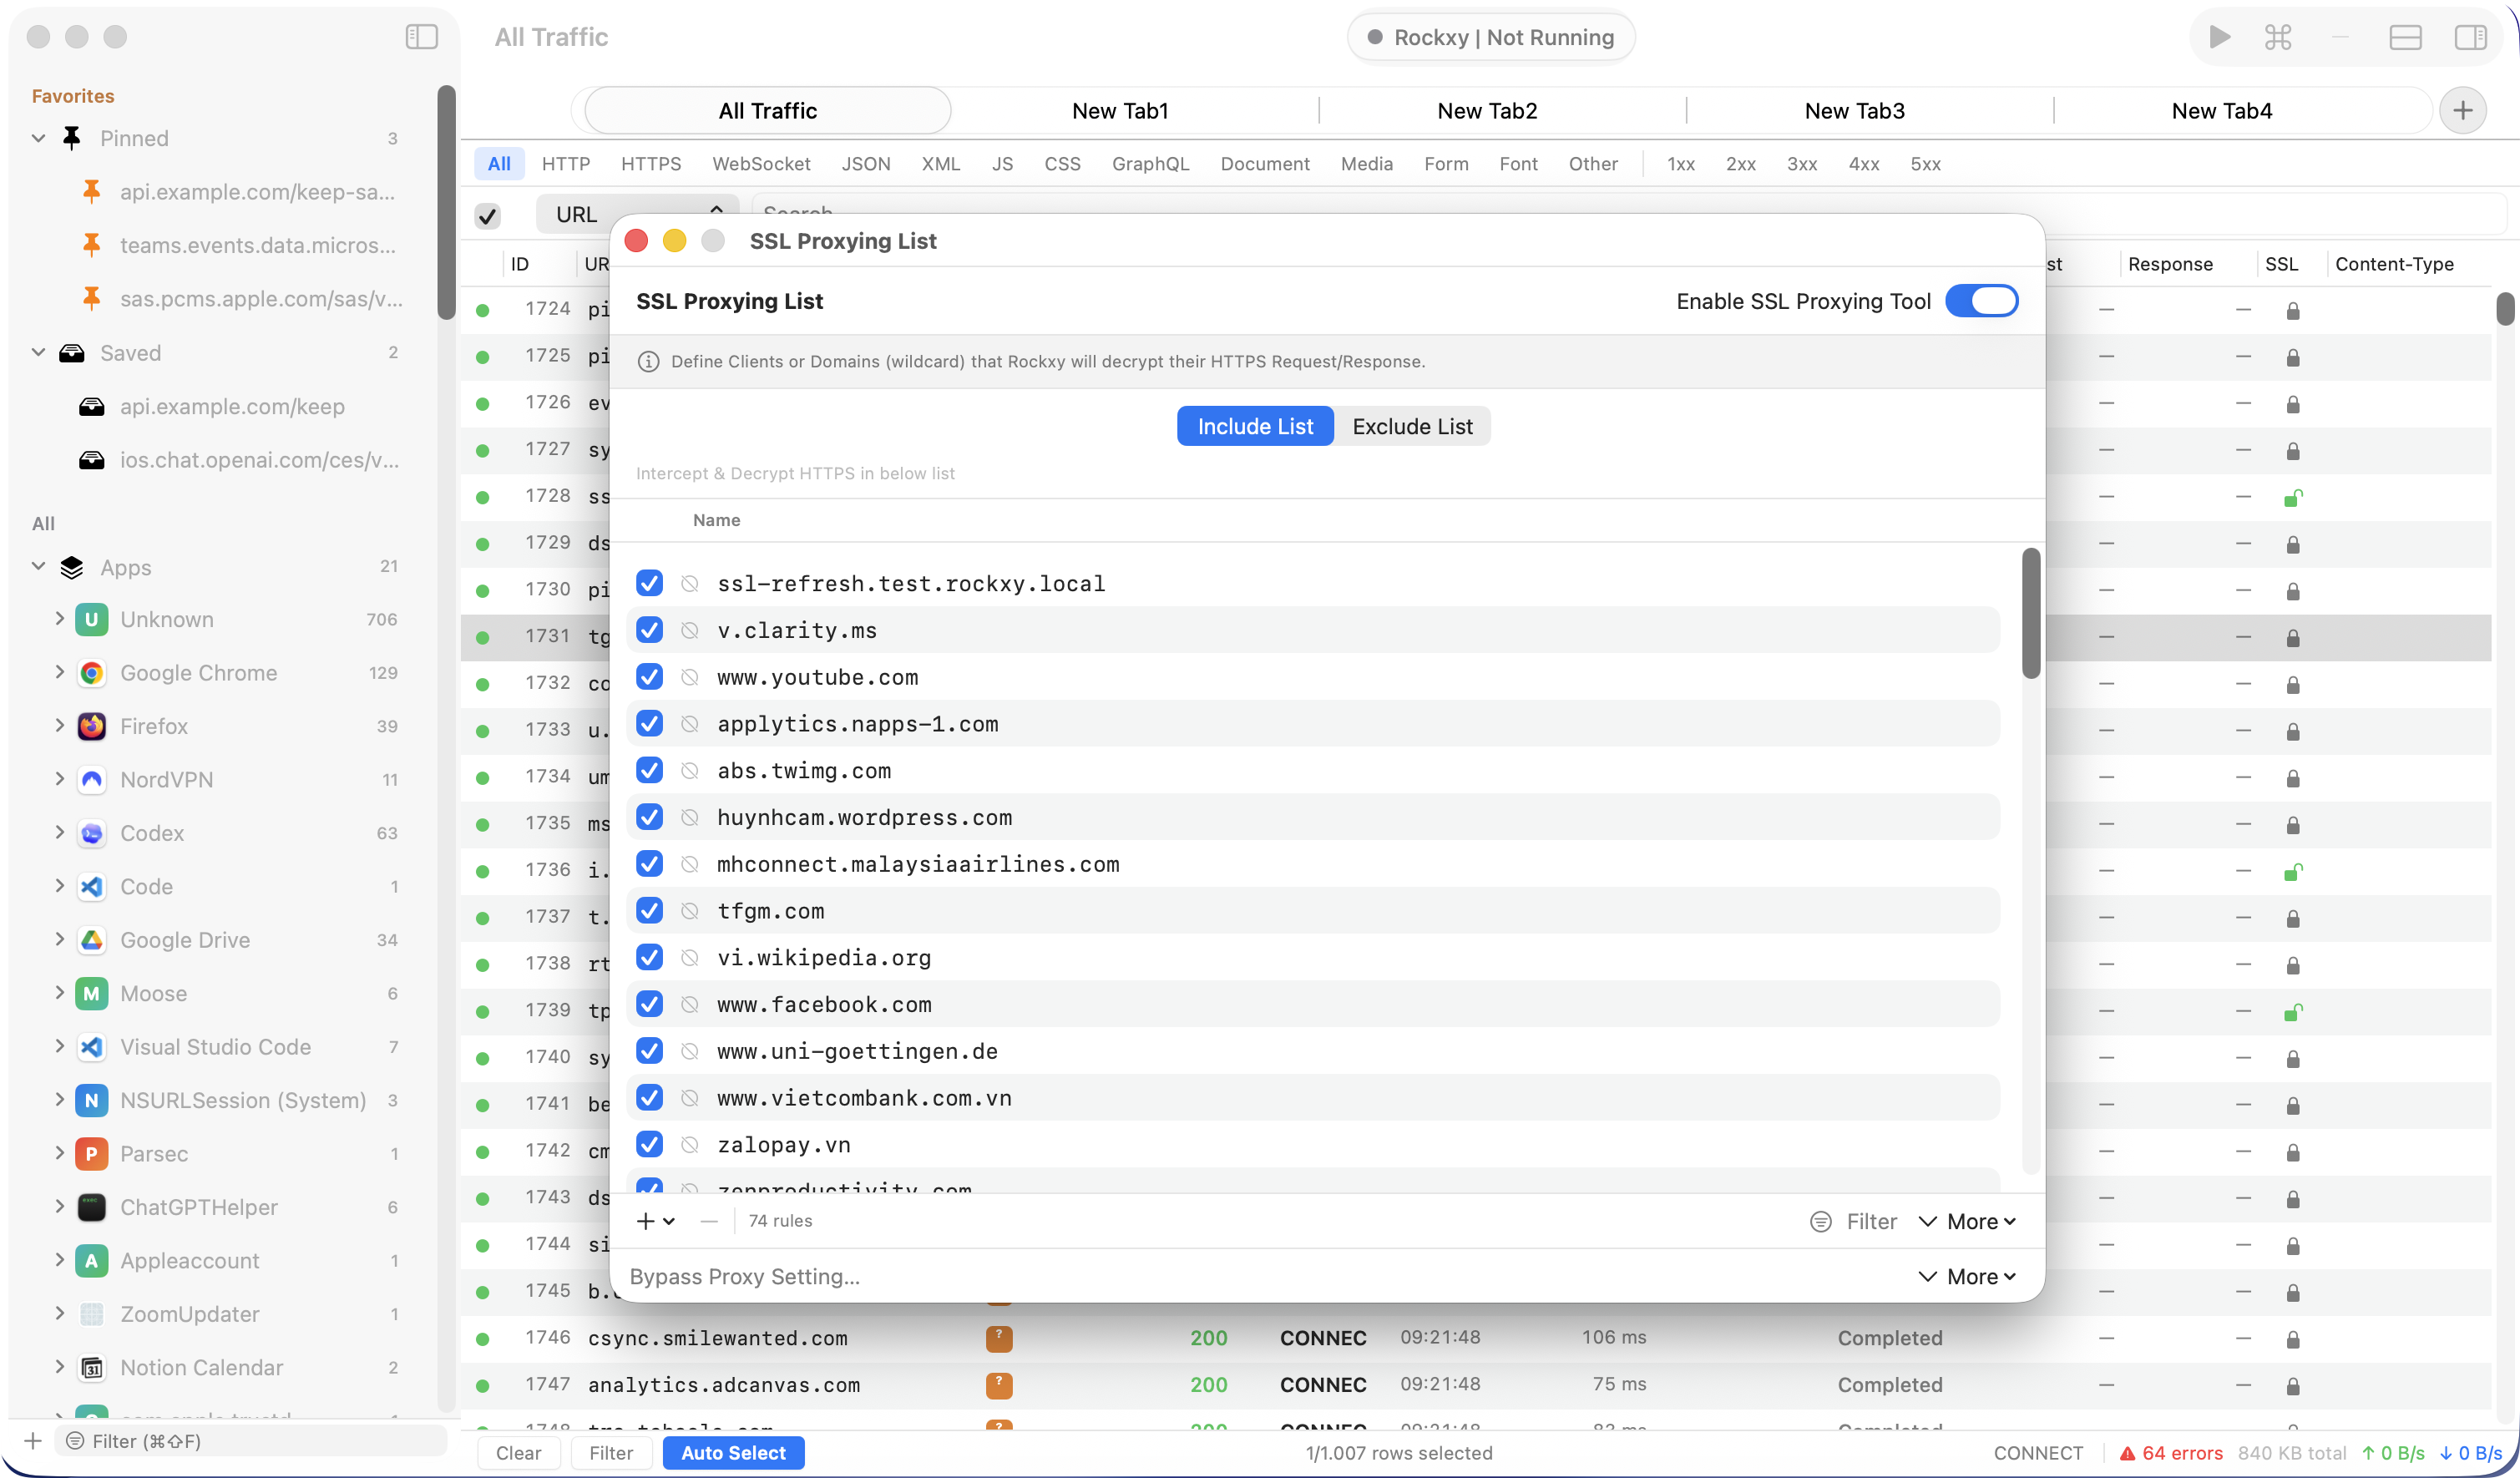Click the SSL rules list scrollbar

(2030, 612)
